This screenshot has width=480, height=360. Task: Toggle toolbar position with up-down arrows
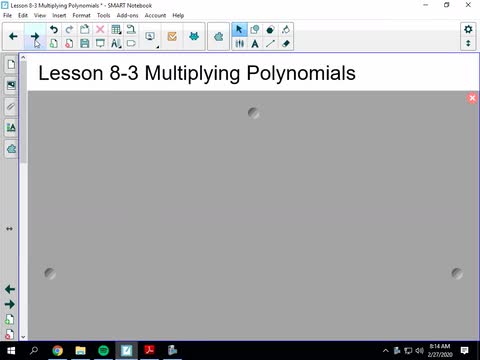[468, 43]
